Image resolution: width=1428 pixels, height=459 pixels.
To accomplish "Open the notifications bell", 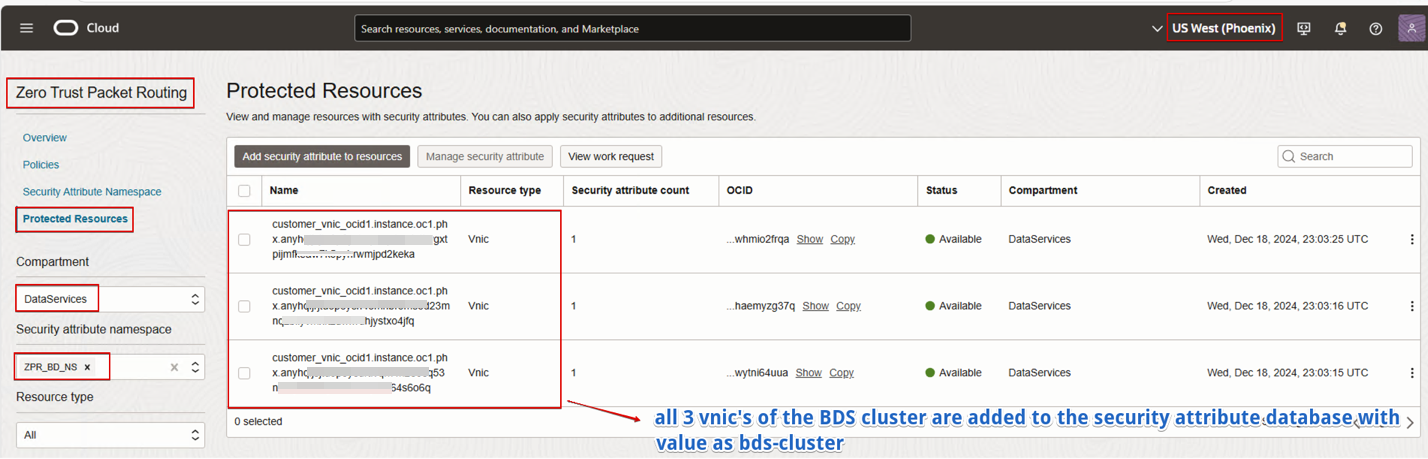I will (x=1340, y=29).
